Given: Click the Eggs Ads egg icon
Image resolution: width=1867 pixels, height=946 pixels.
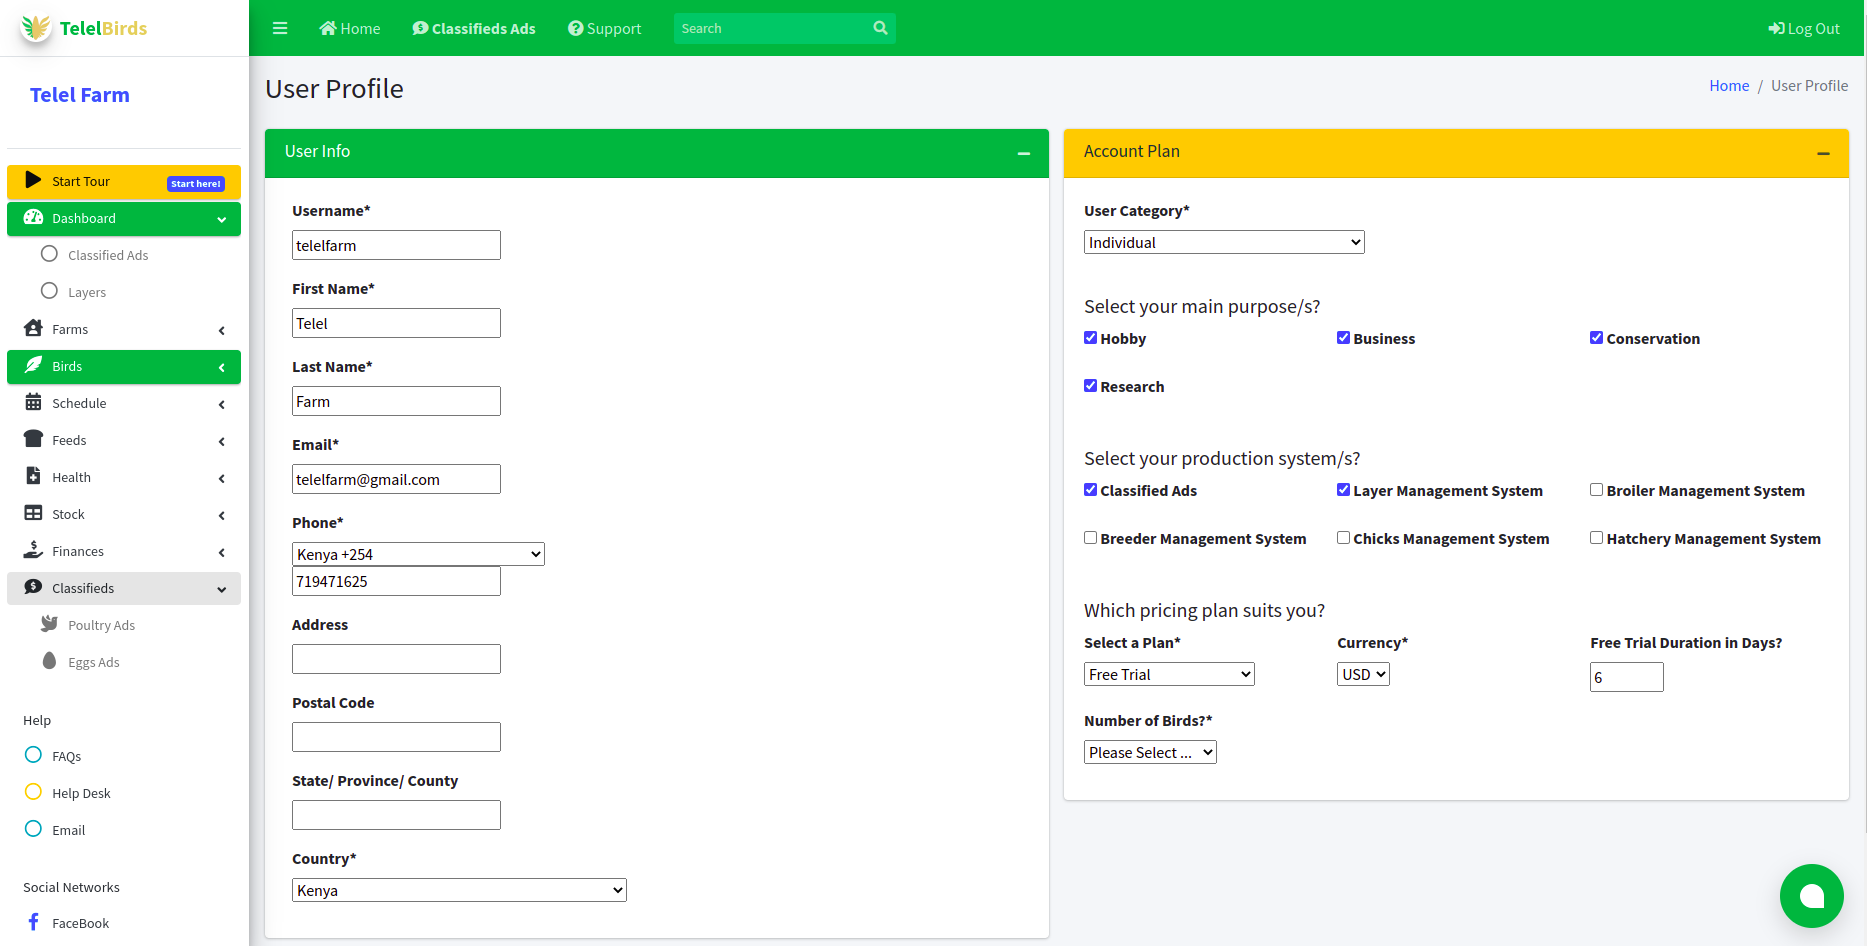Looking at the screenshot, I should (49, 661).
